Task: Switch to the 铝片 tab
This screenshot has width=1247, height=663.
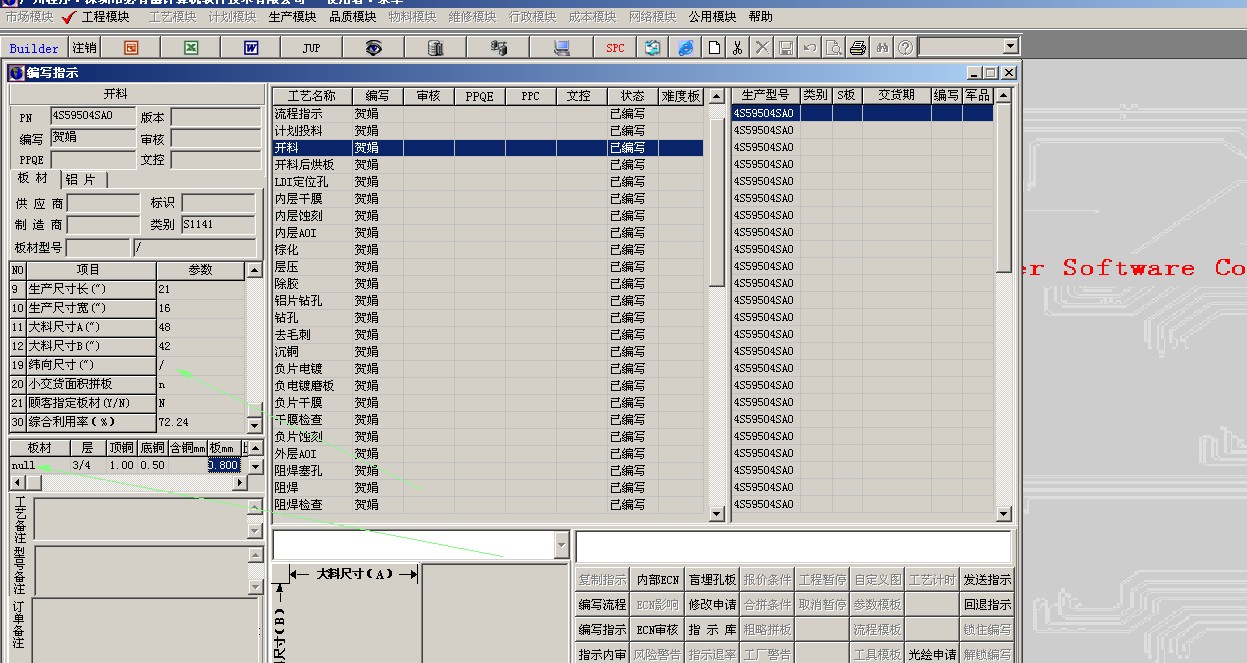Action: click(x=81, y=179)
